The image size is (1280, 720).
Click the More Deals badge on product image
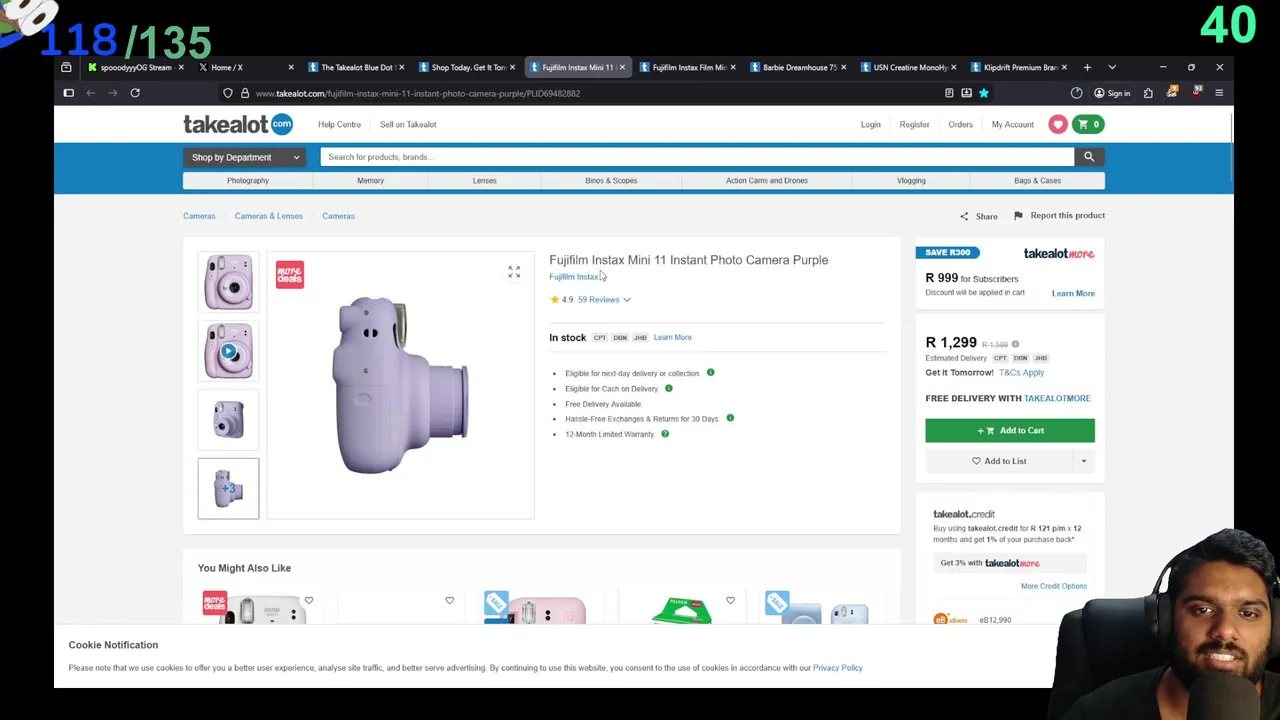click(290, 274)
